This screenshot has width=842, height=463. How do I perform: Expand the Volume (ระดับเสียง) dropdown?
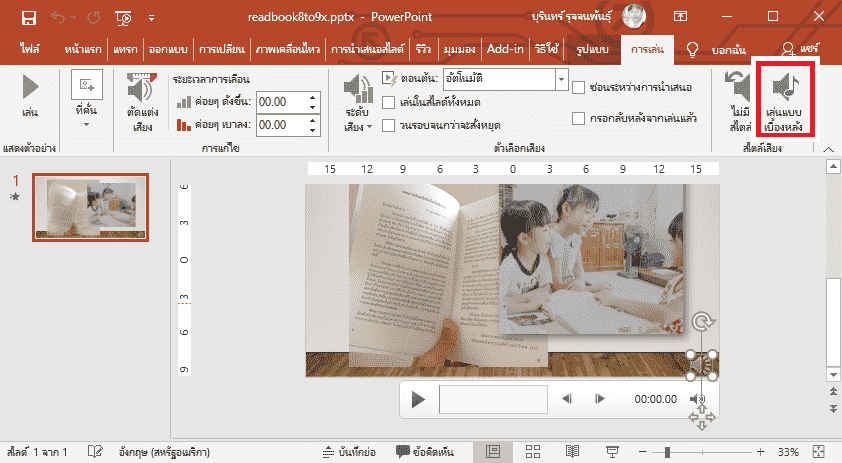(x=357, y=105)
